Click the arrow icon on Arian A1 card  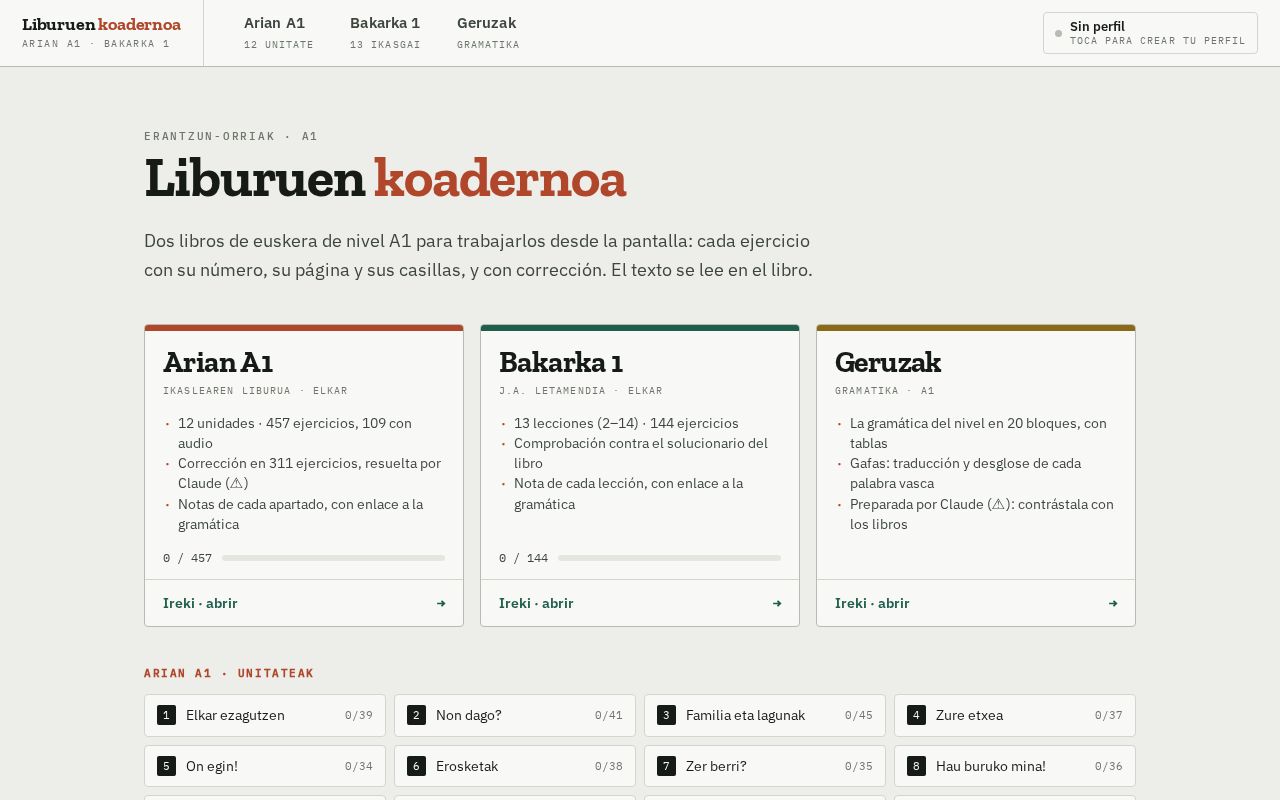(441, 603)
